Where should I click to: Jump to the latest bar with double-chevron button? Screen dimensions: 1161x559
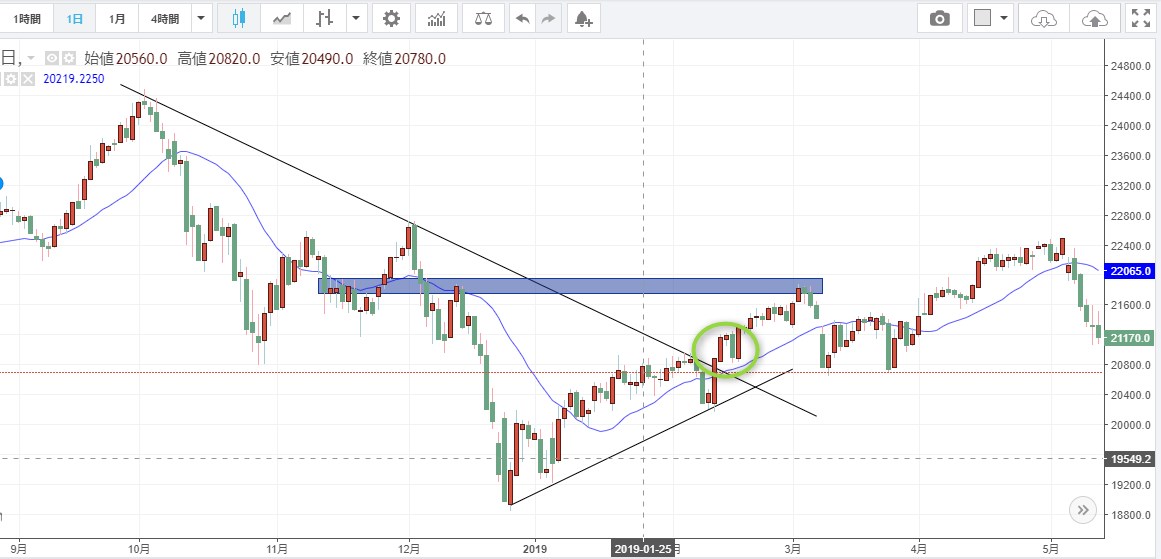1083,509
